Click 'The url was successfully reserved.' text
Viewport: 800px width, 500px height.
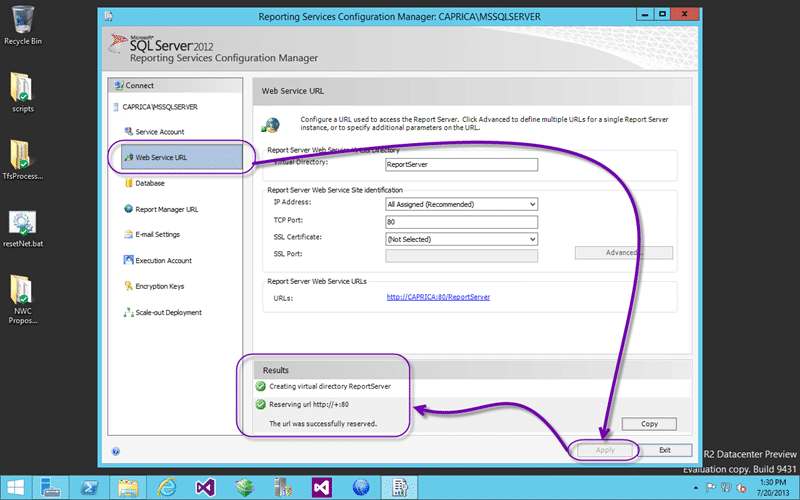point(323,424)
